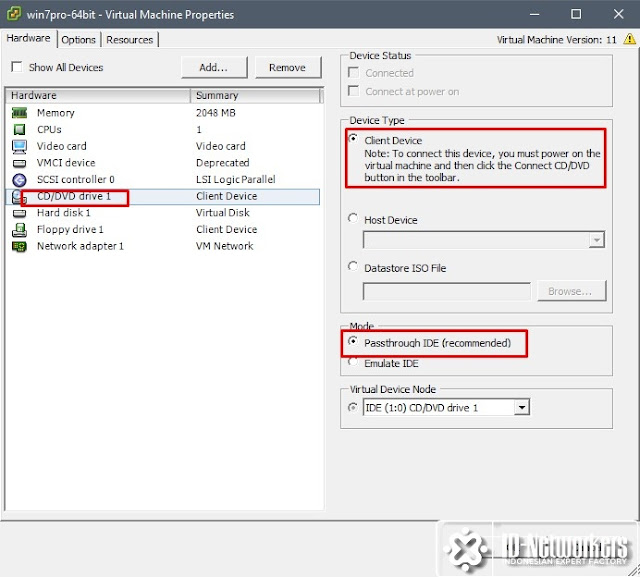
Task: Minimize the Virtual Machine Properties window
Action: tap(534, 14)
